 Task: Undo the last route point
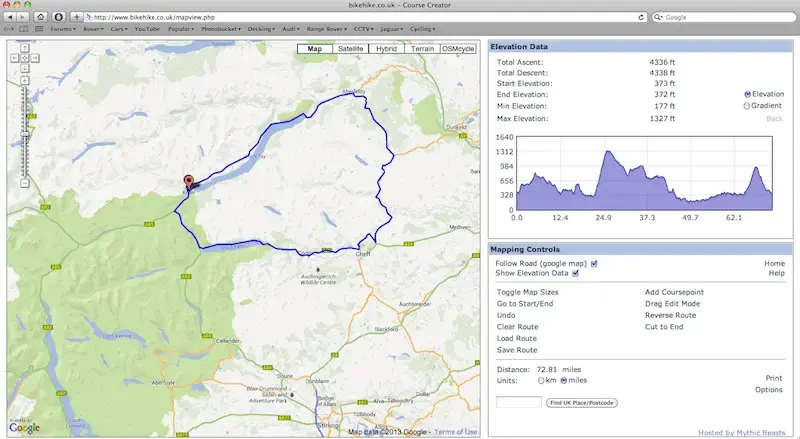(x=506, y=315)
